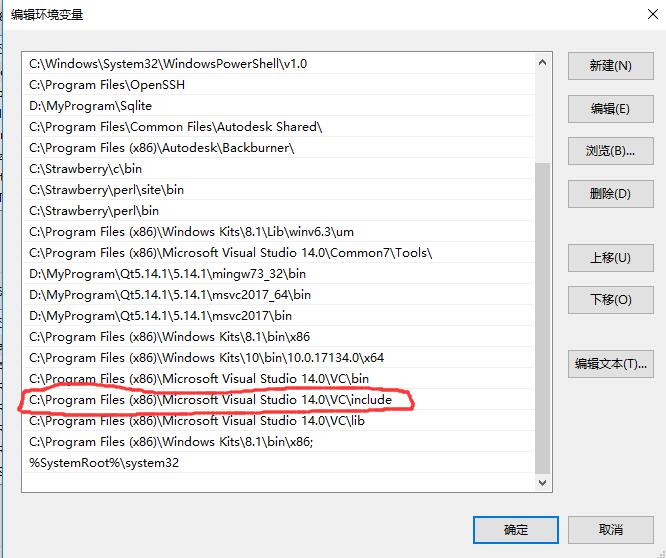Open 编辑文本(T)... text editing

[610, 364]
